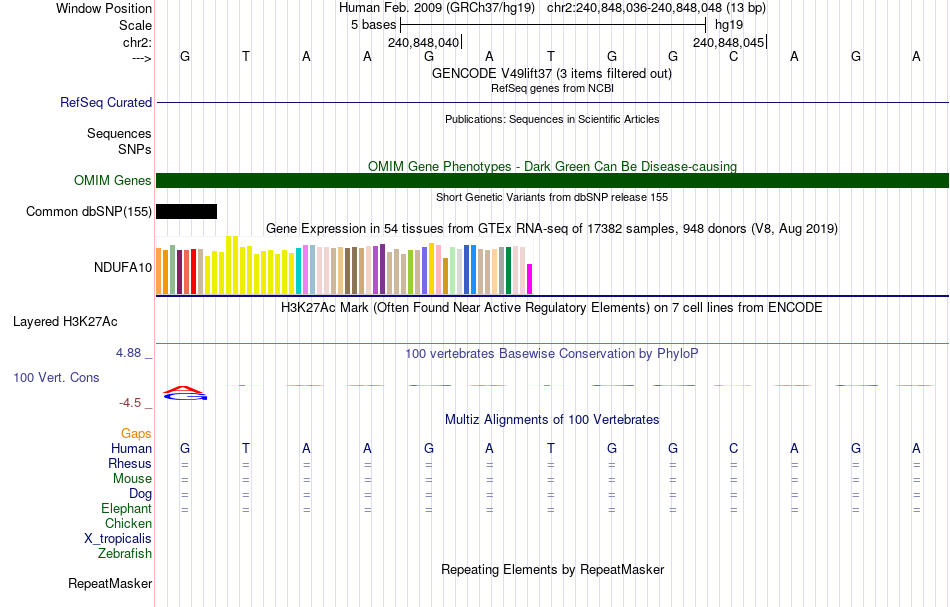Click the C base in ruler sequence
Screen dimensions: 950x607
734,56
